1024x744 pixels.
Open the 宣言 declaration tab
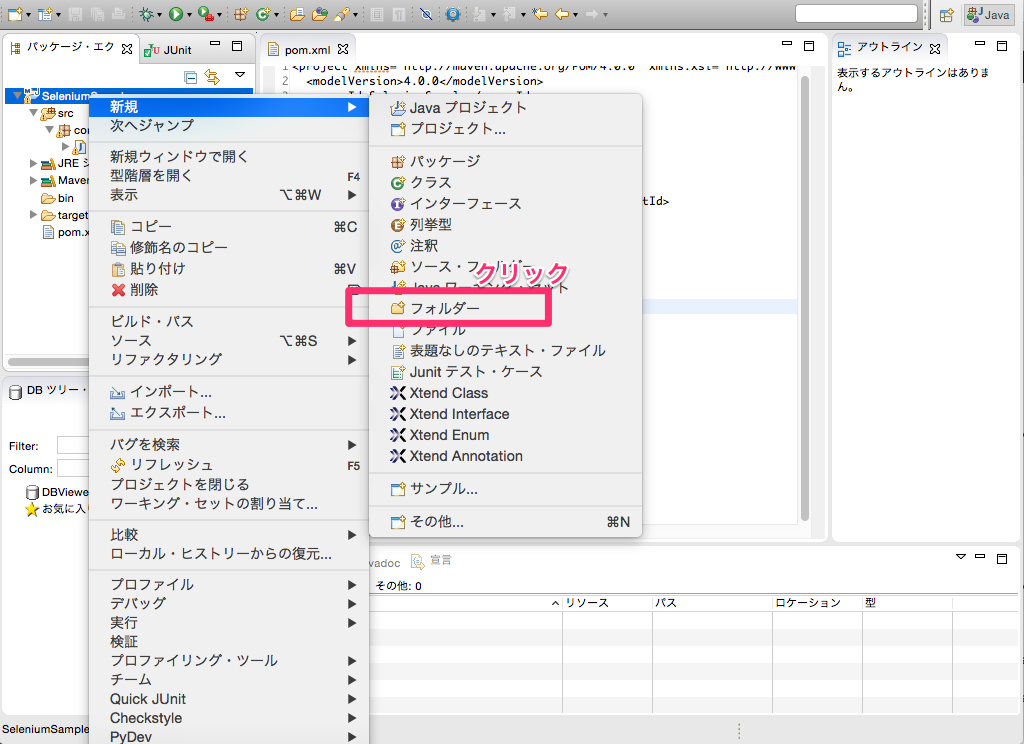pos(431,560)
